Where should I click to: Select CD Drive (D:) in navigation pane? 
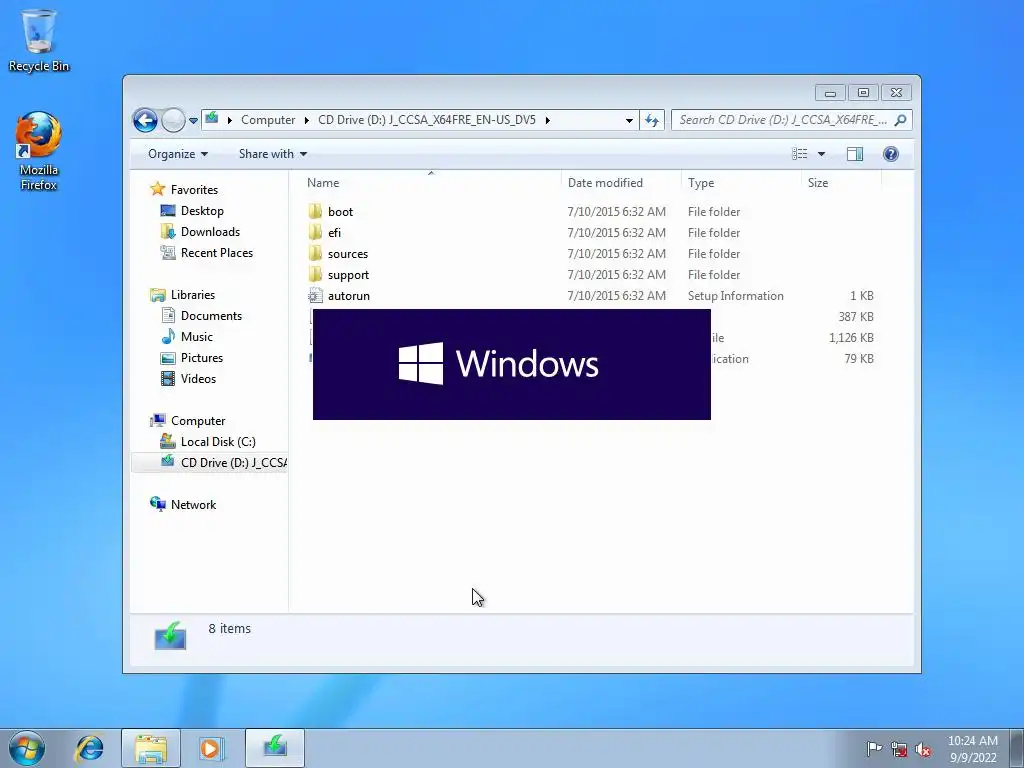click(210, 462)
